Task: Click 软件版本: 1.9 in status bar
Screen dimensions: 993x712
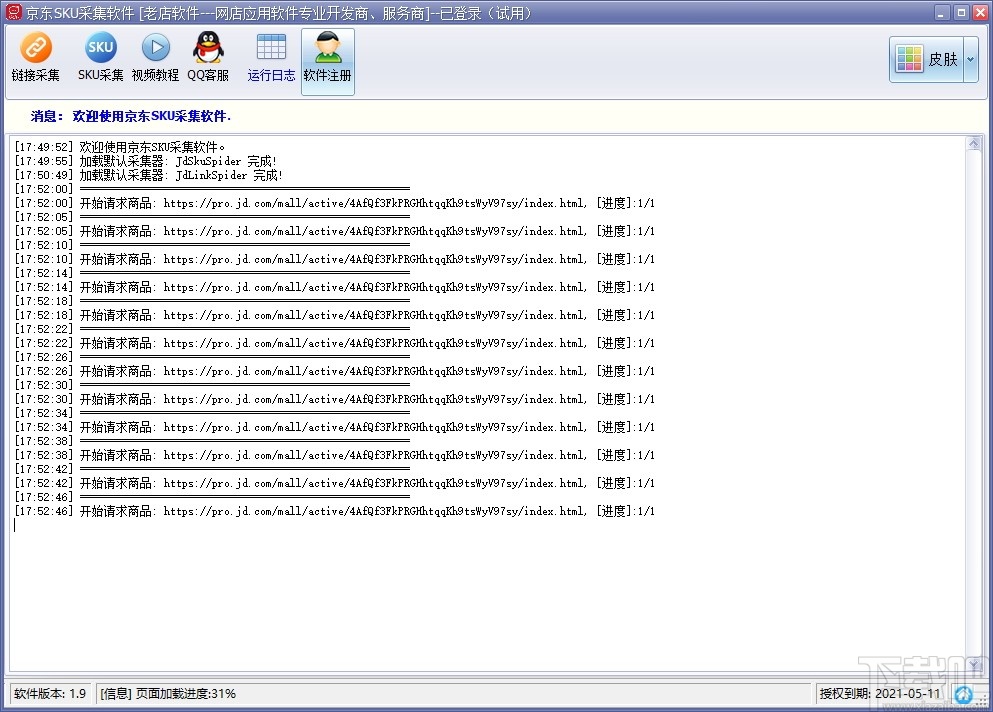Action: click(50, 694)
